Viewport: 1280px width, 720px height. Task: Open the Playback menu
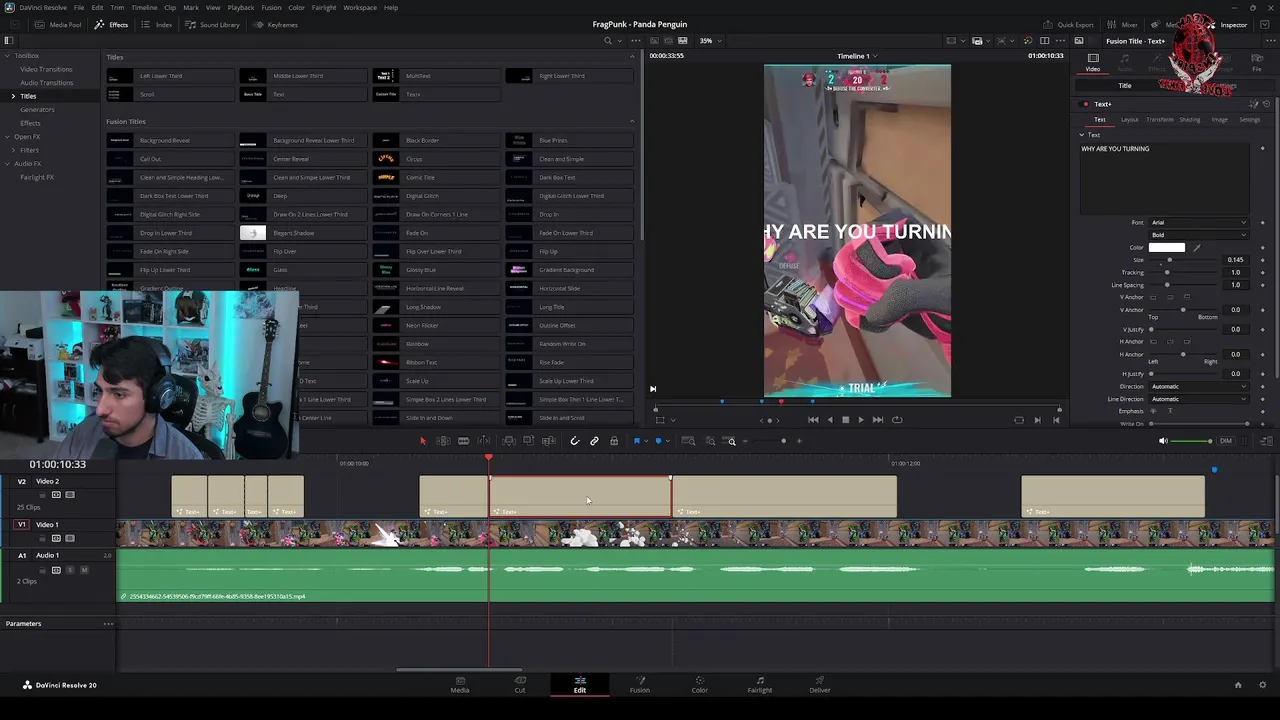(x=240, y=7)
